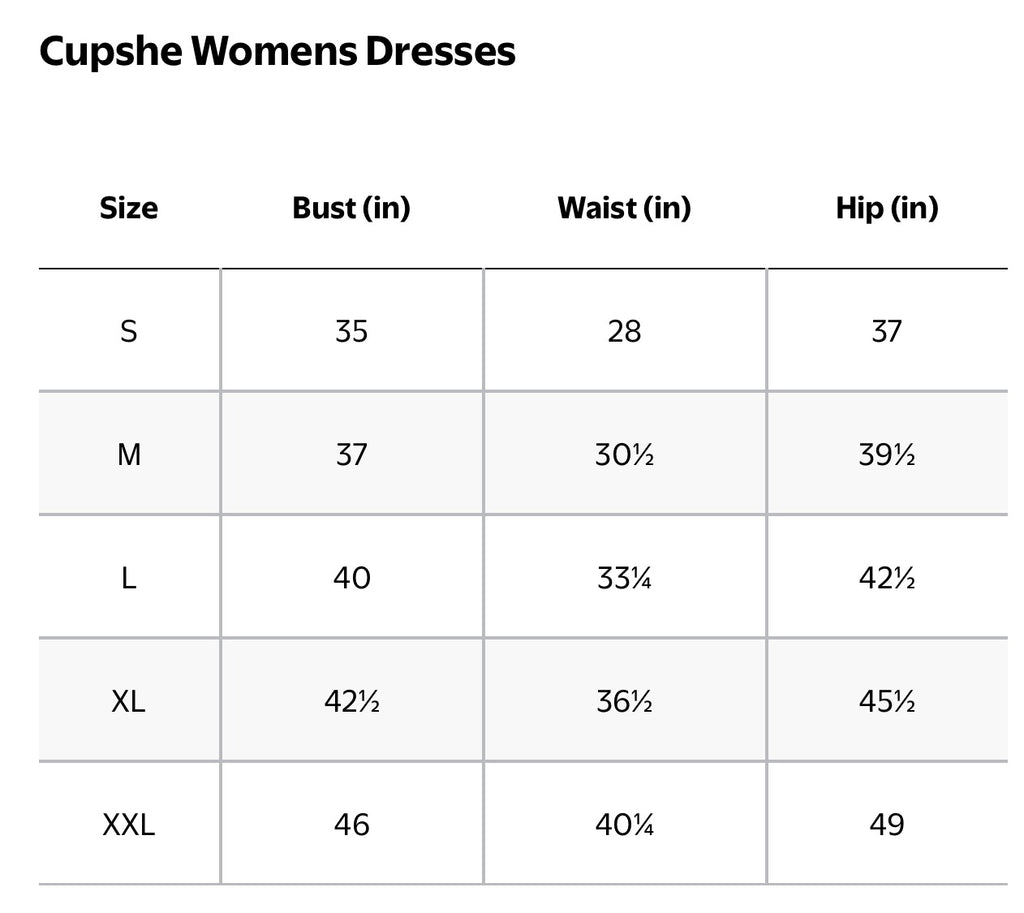Click the Size column header
Viewport: 1024px width, 913px height.
tap(129, 208)
